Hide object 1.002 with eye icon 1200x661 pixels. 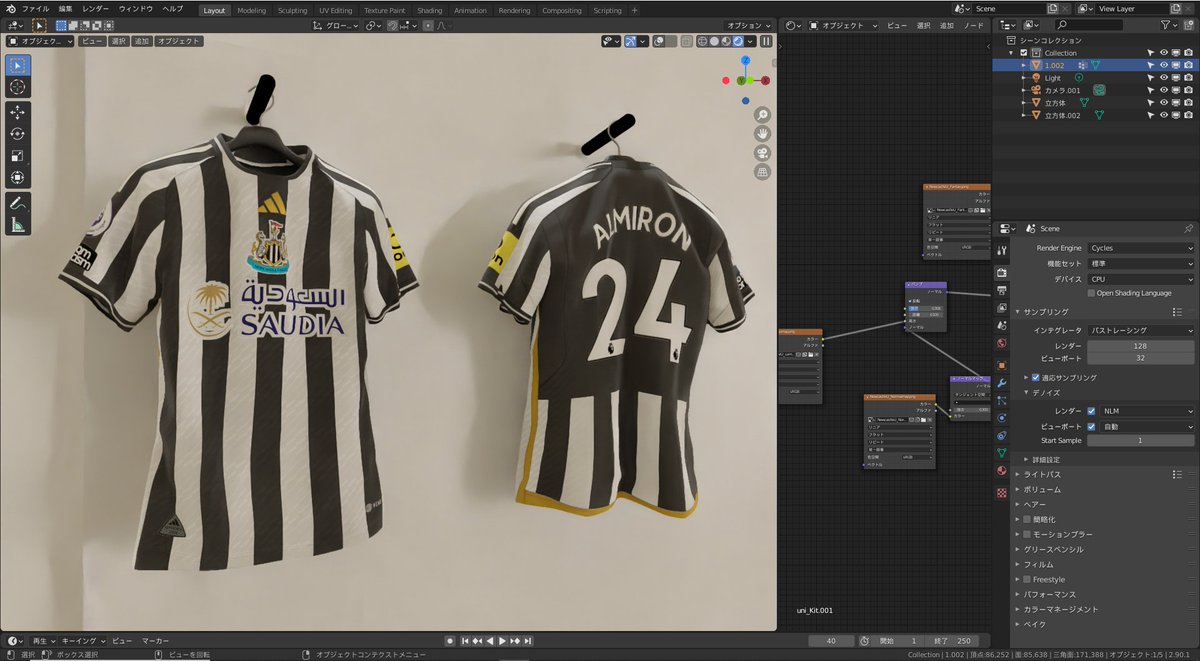(x=1163, y=65)
